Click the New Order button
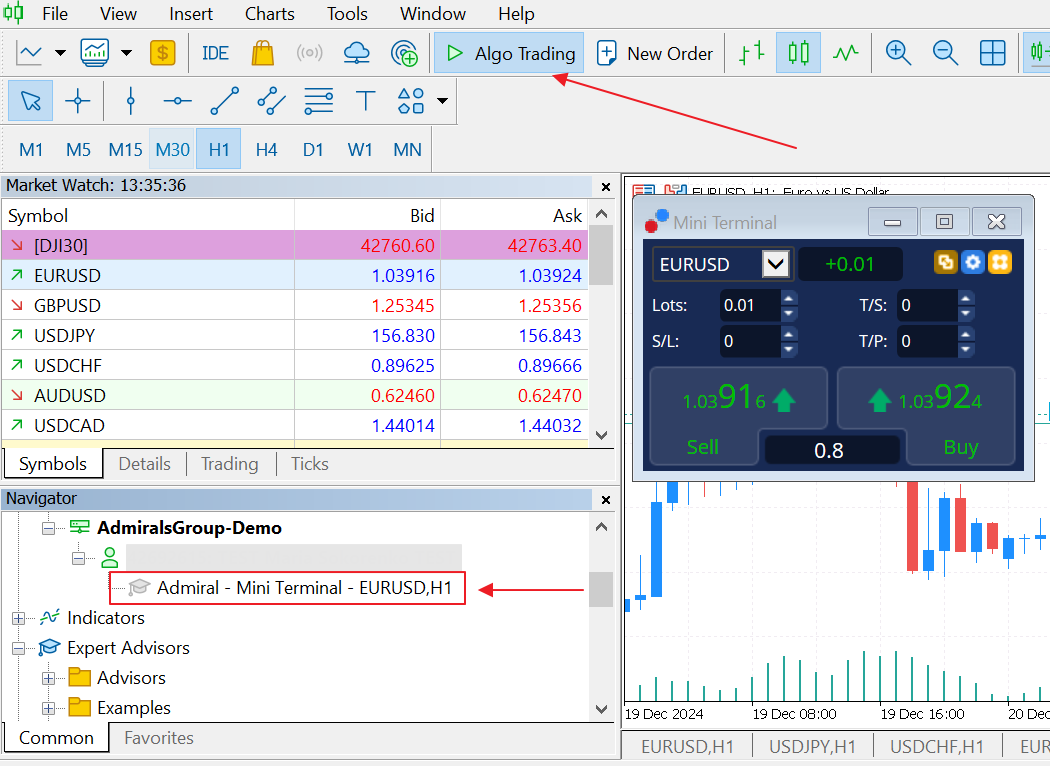This screenshot has width=1050, height=766. [654, 53]
